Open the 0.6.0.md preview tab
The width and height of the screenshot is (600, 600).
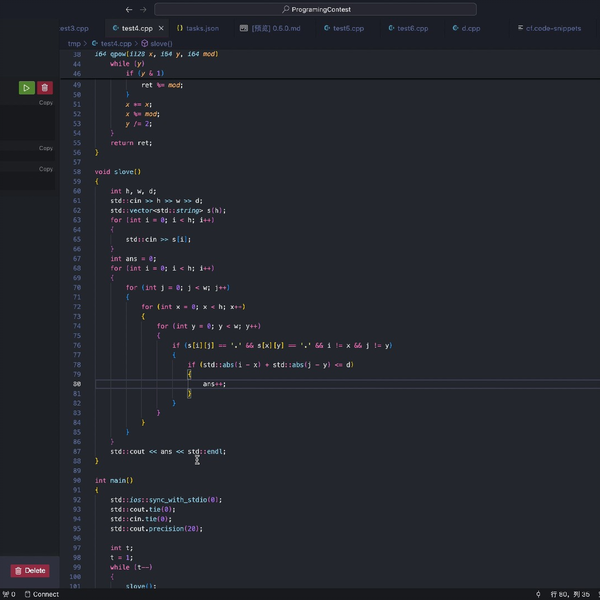pos(276,28)
